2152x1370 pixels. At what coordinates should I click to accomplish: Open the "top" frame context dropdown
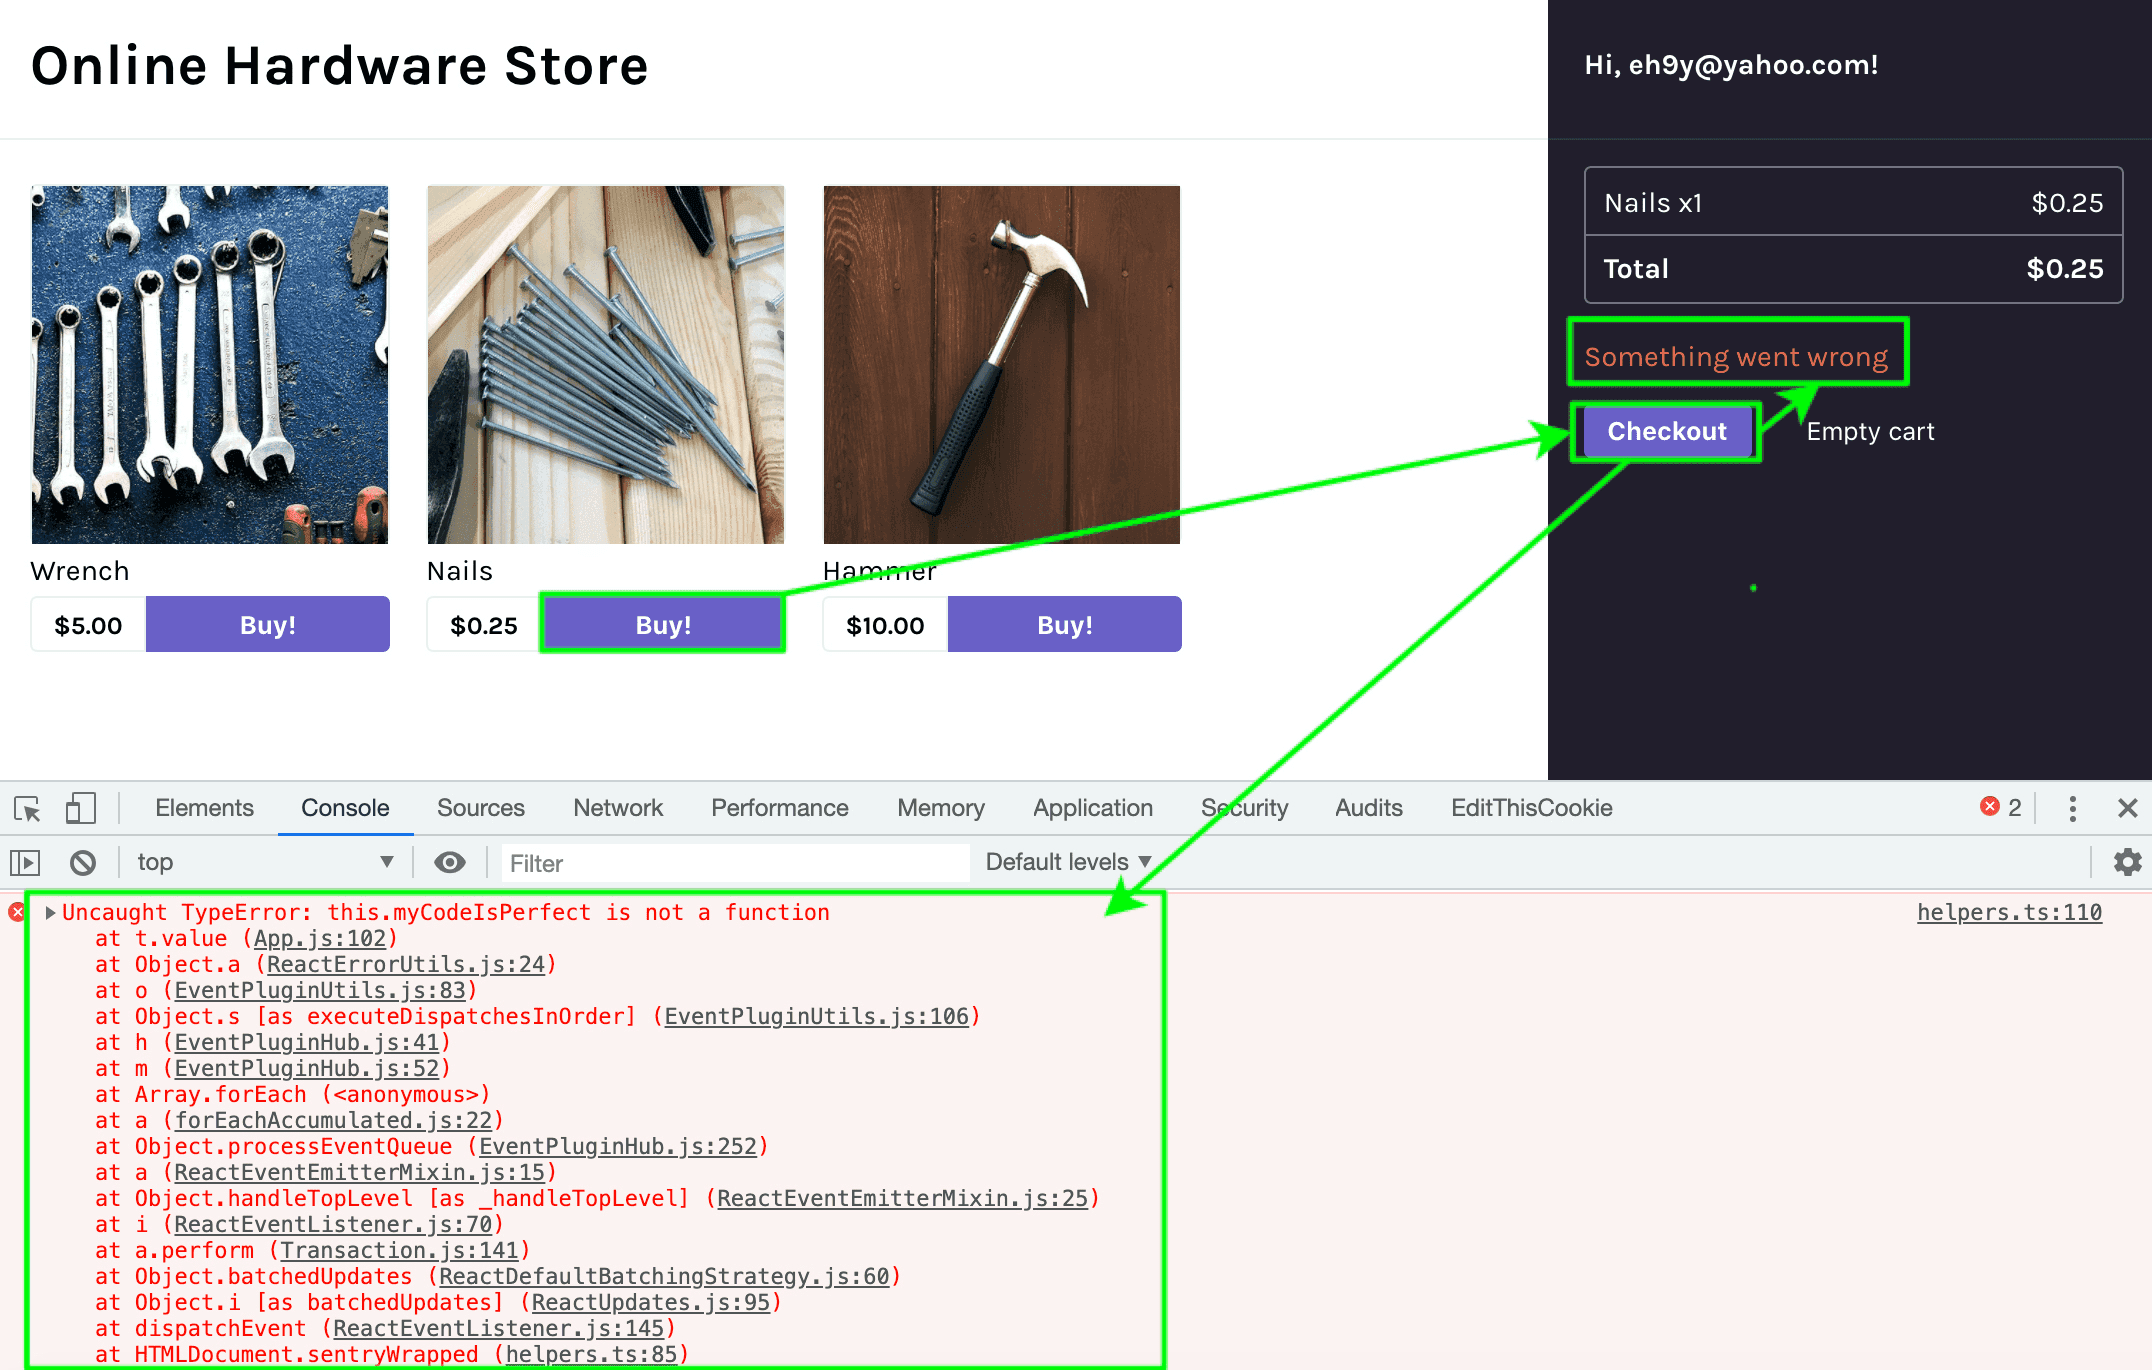[x=265, y=861]
